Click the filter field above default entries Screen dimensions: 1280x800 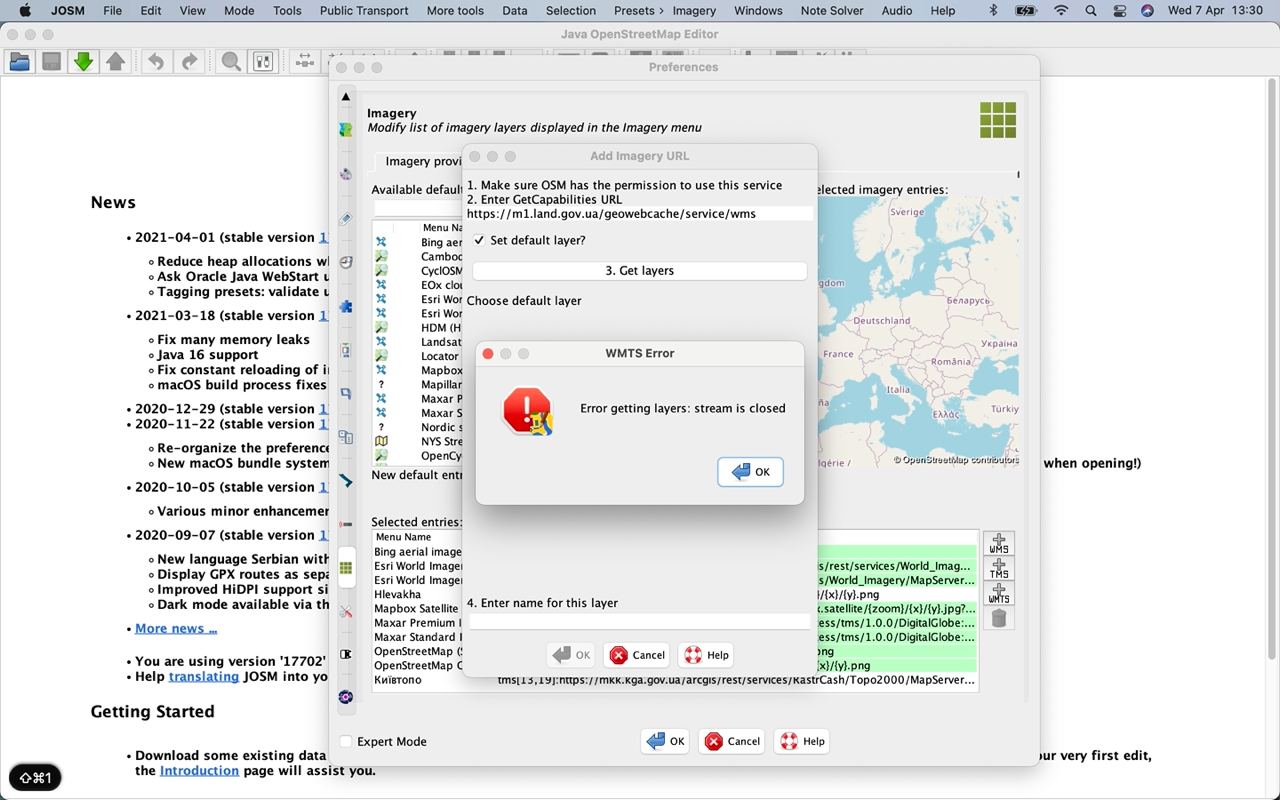[418, 208]
